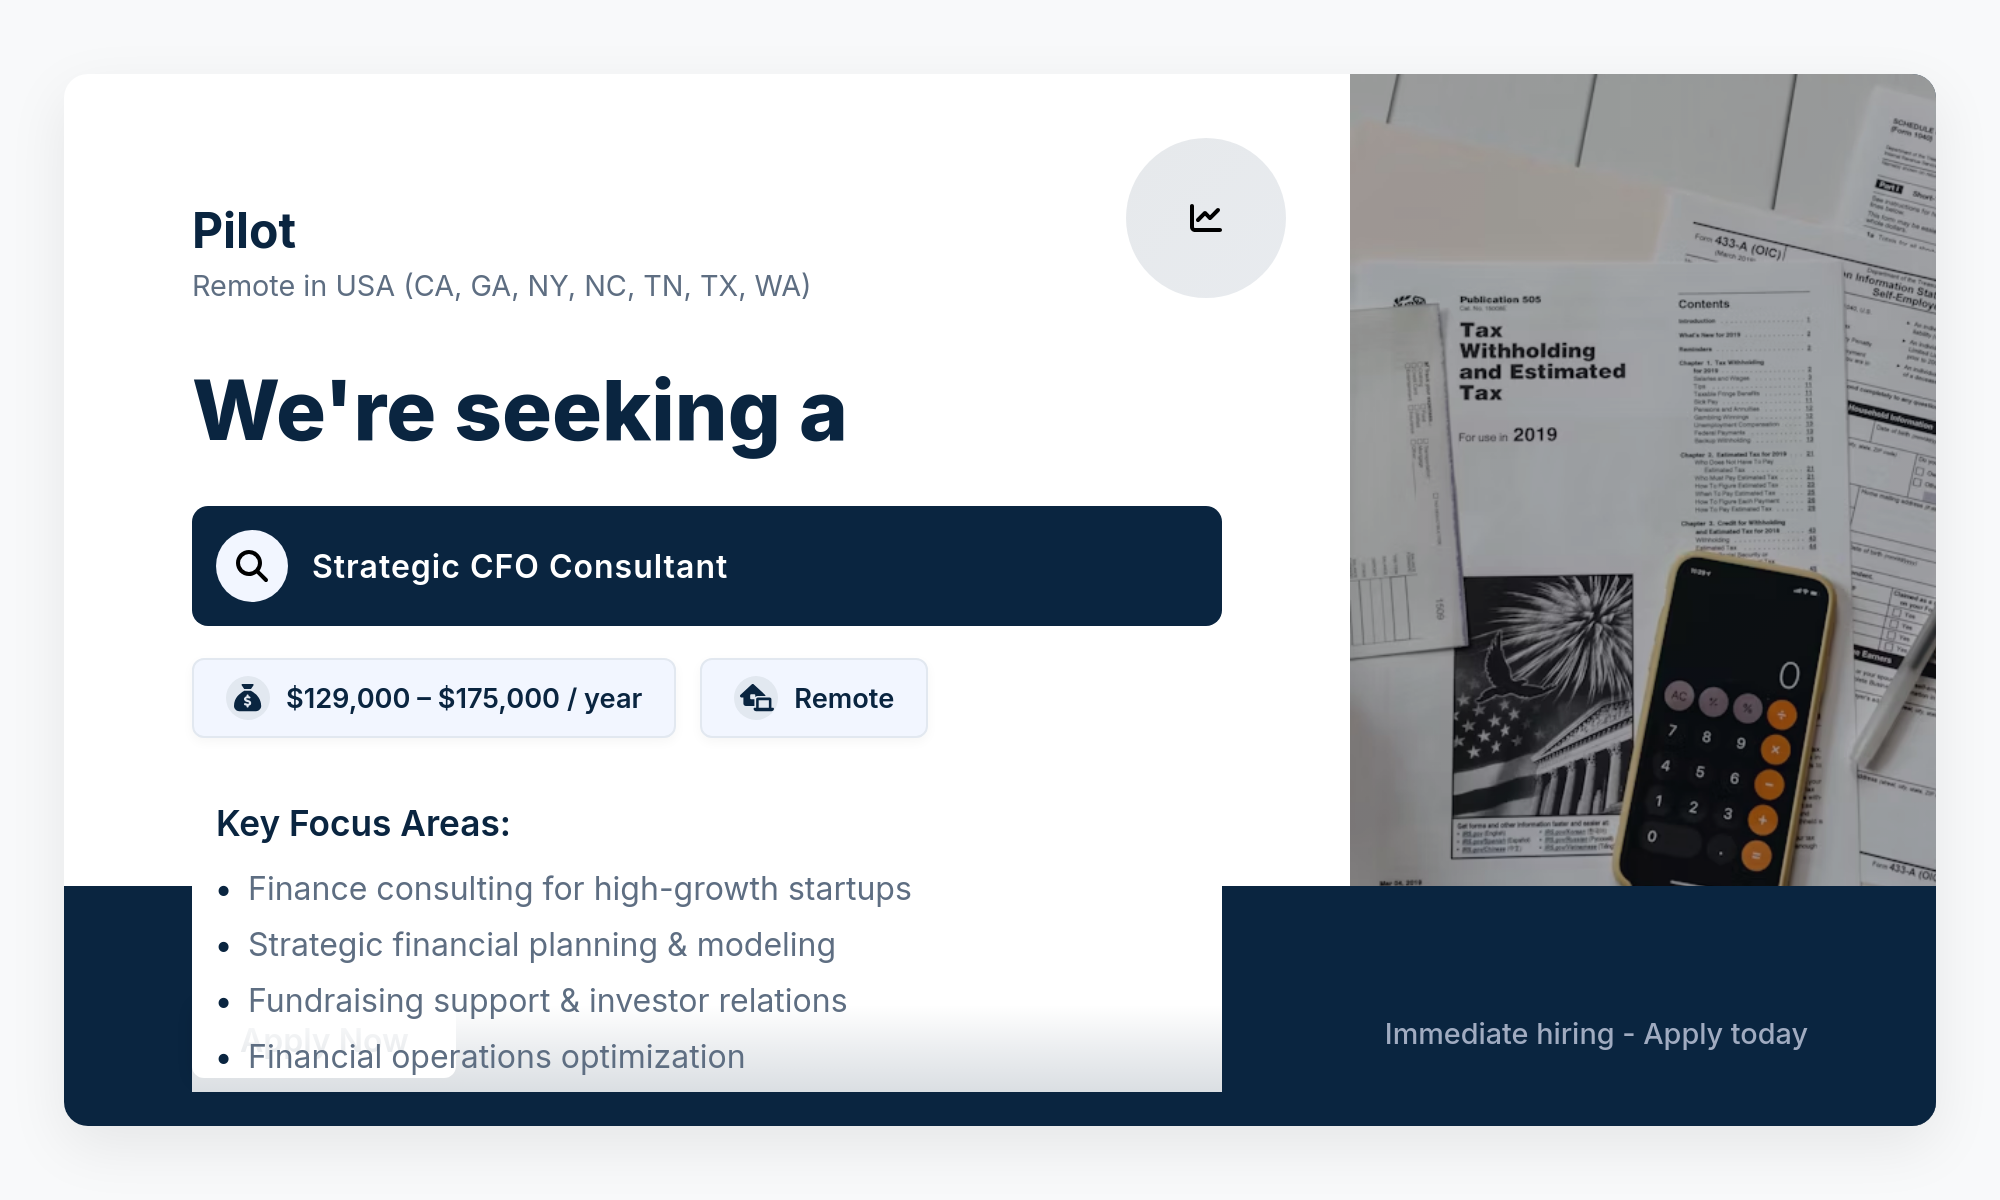Click the magnifying glass search icon
Image resolution: width=2000 pixels, height=1200 pixels.
pos(252,566)
